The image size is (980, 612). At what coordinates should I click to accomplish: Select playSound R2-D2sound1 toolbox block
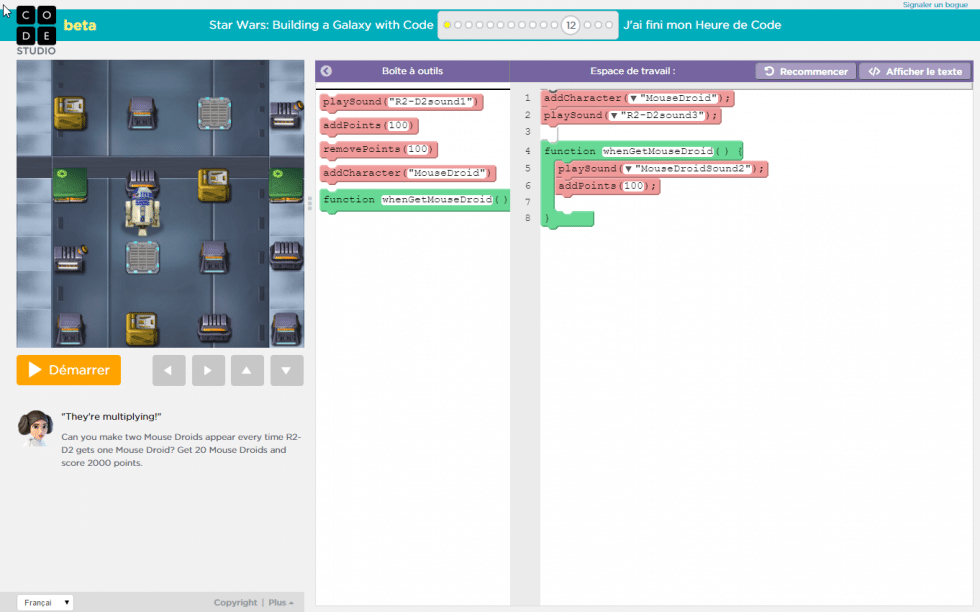click(401, 102)
